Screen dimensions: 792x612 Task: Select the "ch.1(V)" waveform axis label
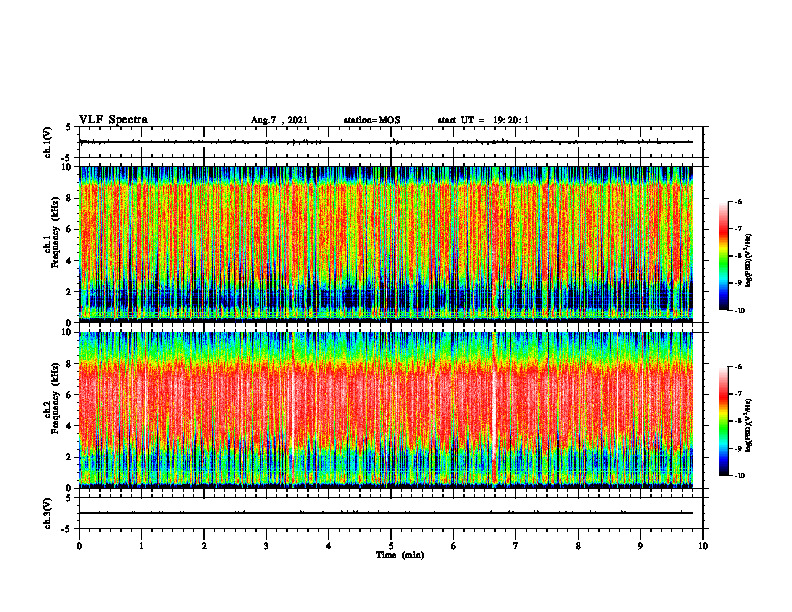(47, 142)
